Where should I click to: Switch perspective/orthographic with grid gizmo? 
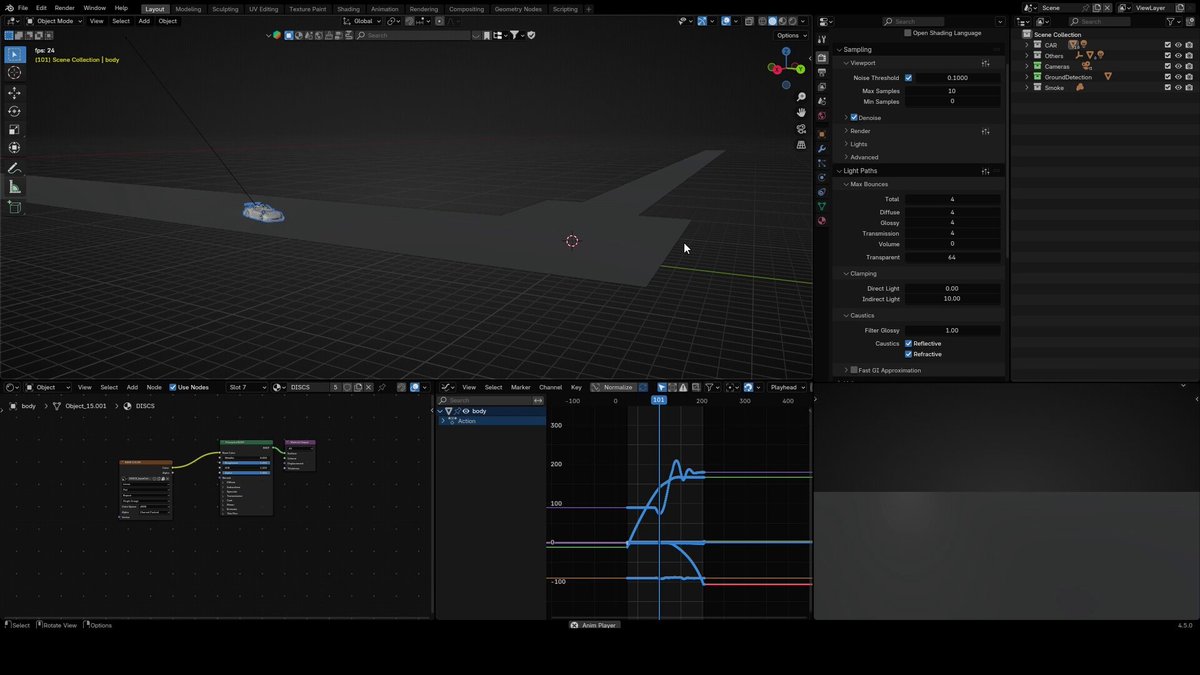[x=801, y=145]
